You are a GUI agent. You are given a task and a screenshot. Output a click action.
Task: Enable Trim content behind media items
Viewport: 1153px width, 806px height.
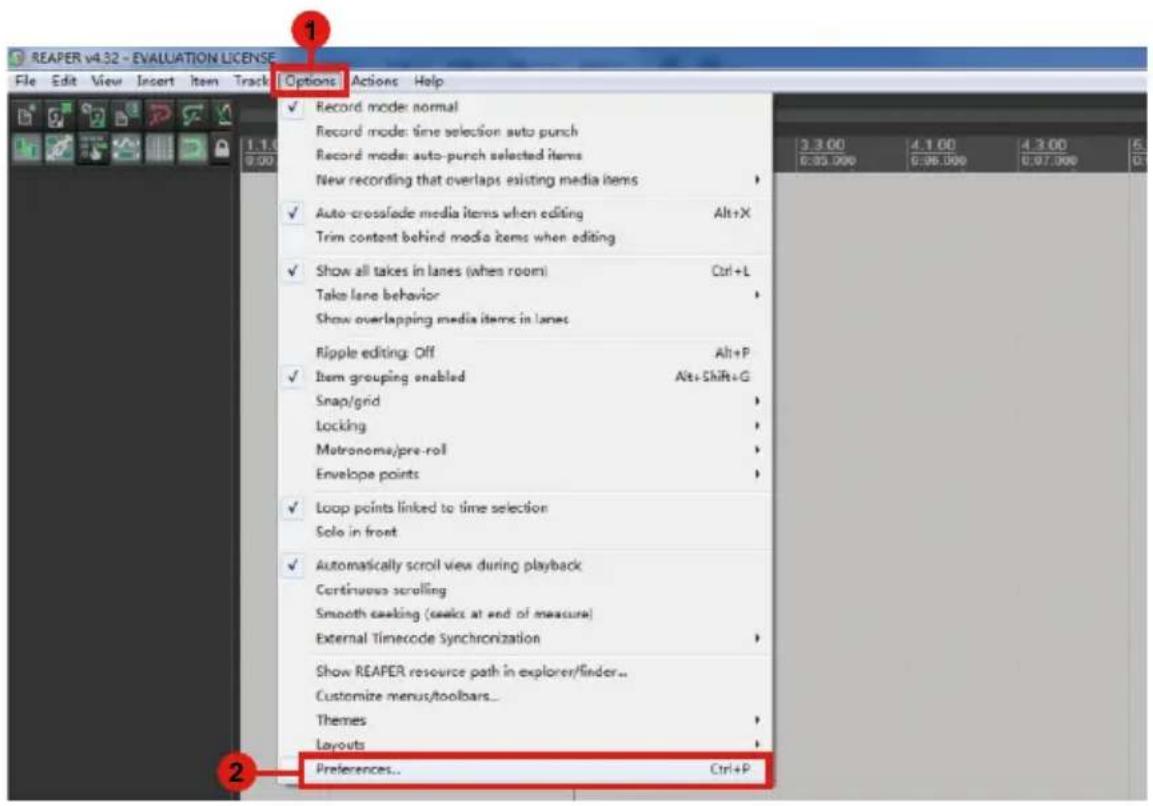pyautogui.click(x=525, y=238)
